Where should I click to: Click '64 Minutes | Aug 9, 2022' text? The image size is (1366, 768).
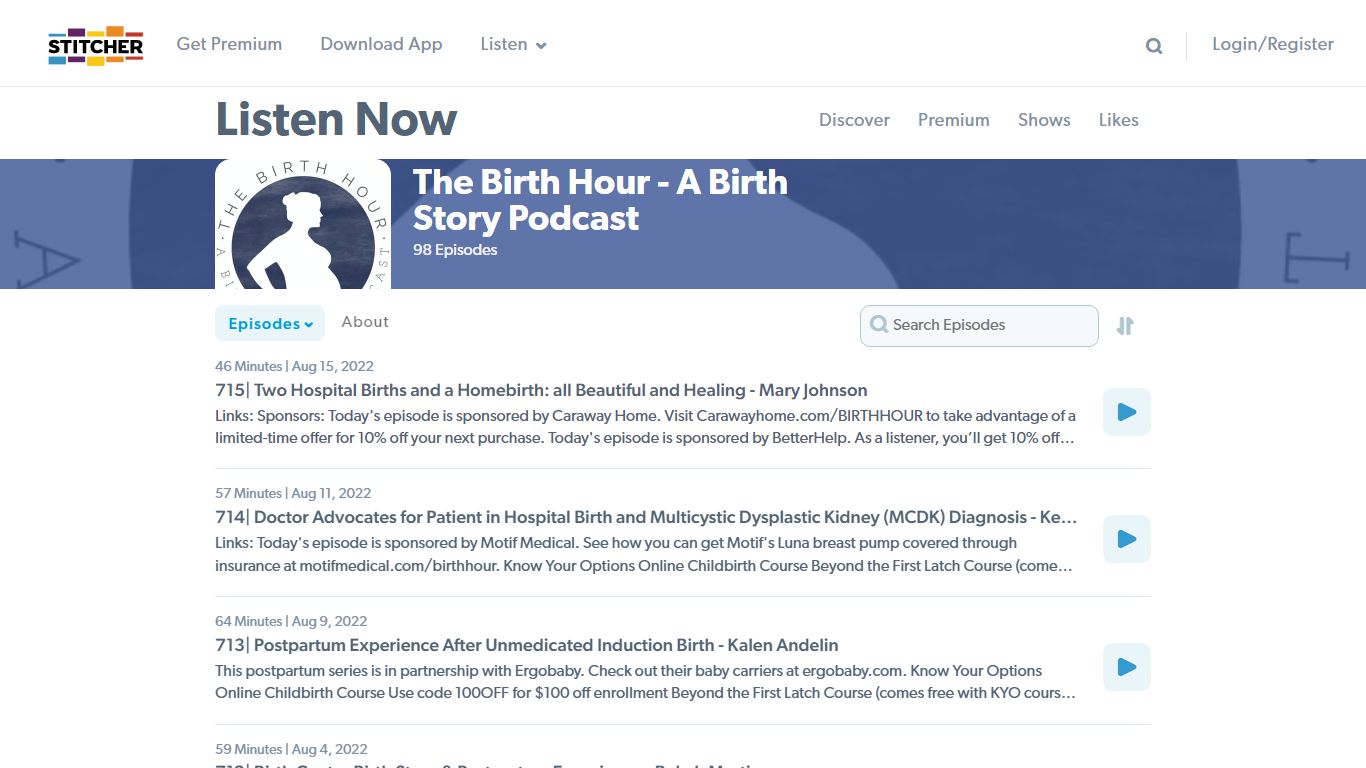291,621
